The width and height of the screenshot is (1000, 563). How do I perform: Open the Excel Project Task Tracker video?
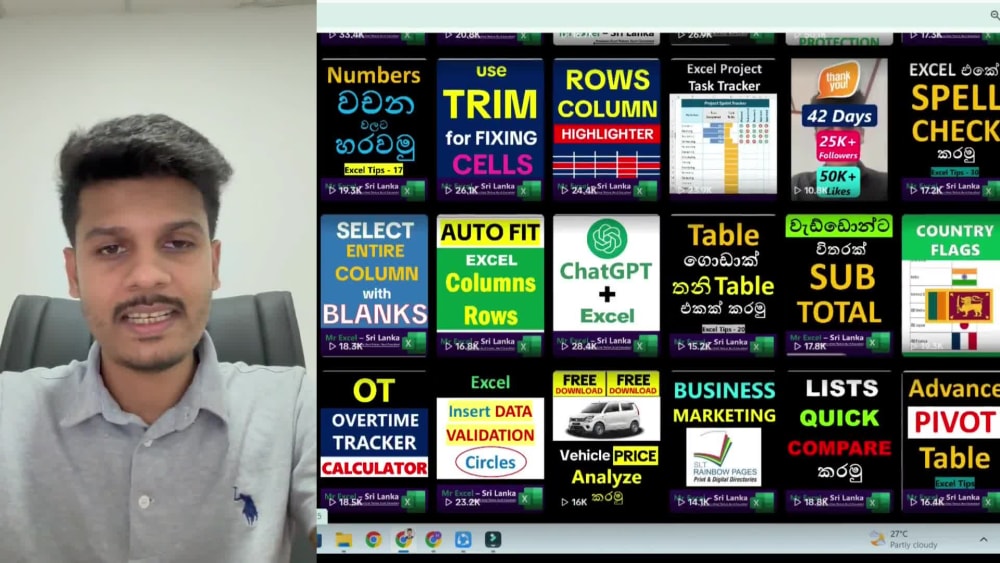pyautogui.click(x=723, y=129)
